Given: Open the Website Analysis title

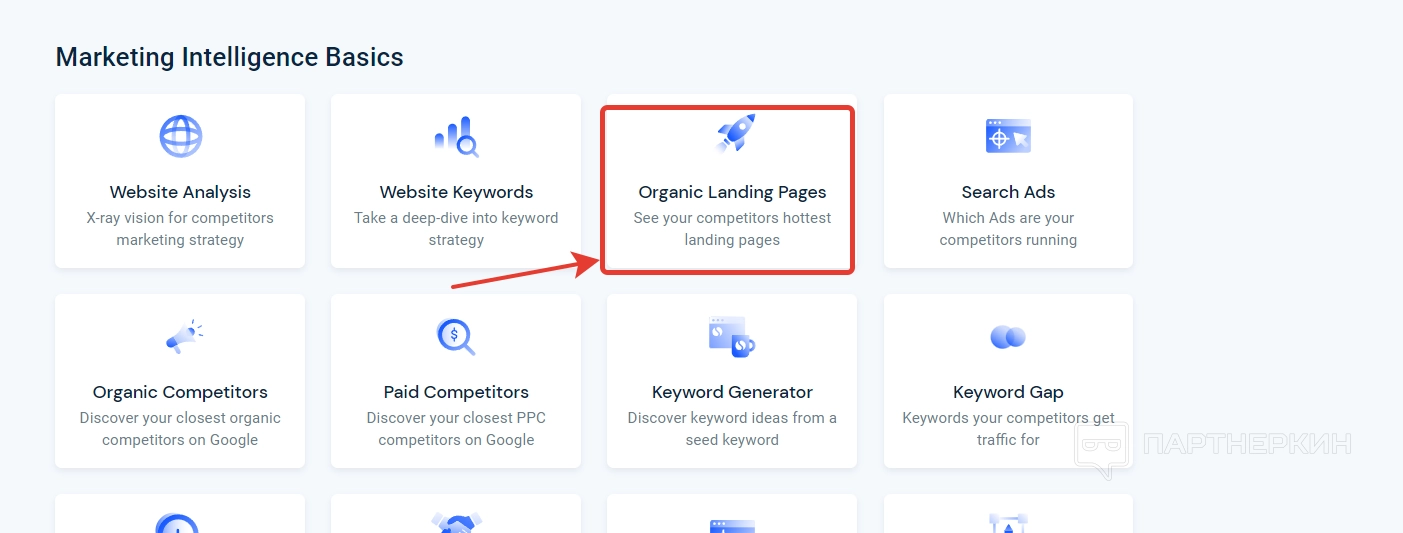Looking at the screenshot, I should pyautogui.click(x=180, y=192).
